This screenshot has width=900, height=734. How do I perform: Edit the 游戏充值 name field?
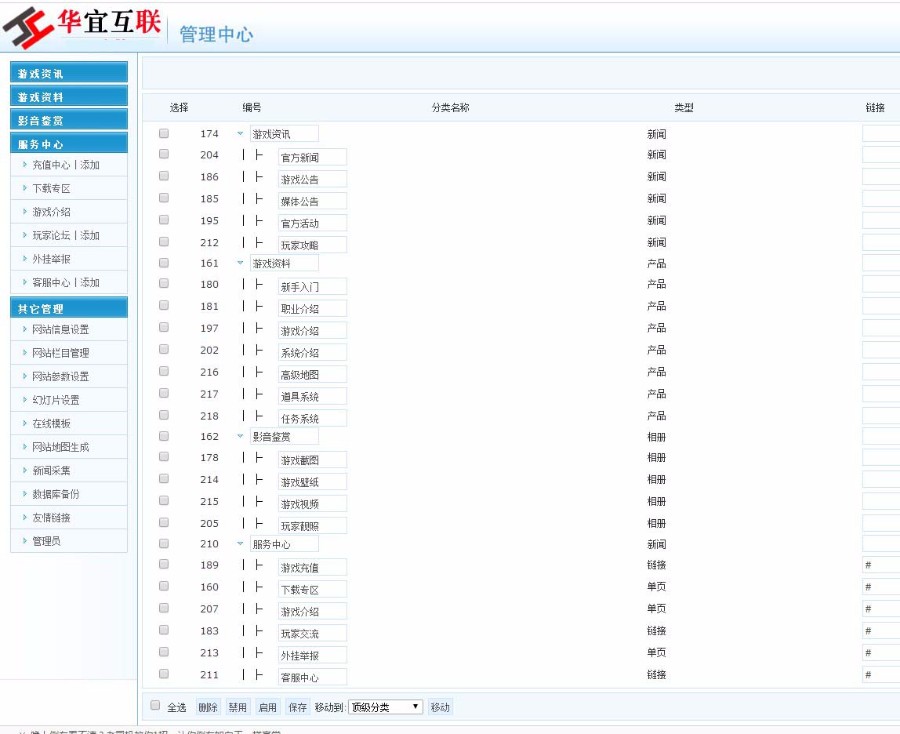312,567
